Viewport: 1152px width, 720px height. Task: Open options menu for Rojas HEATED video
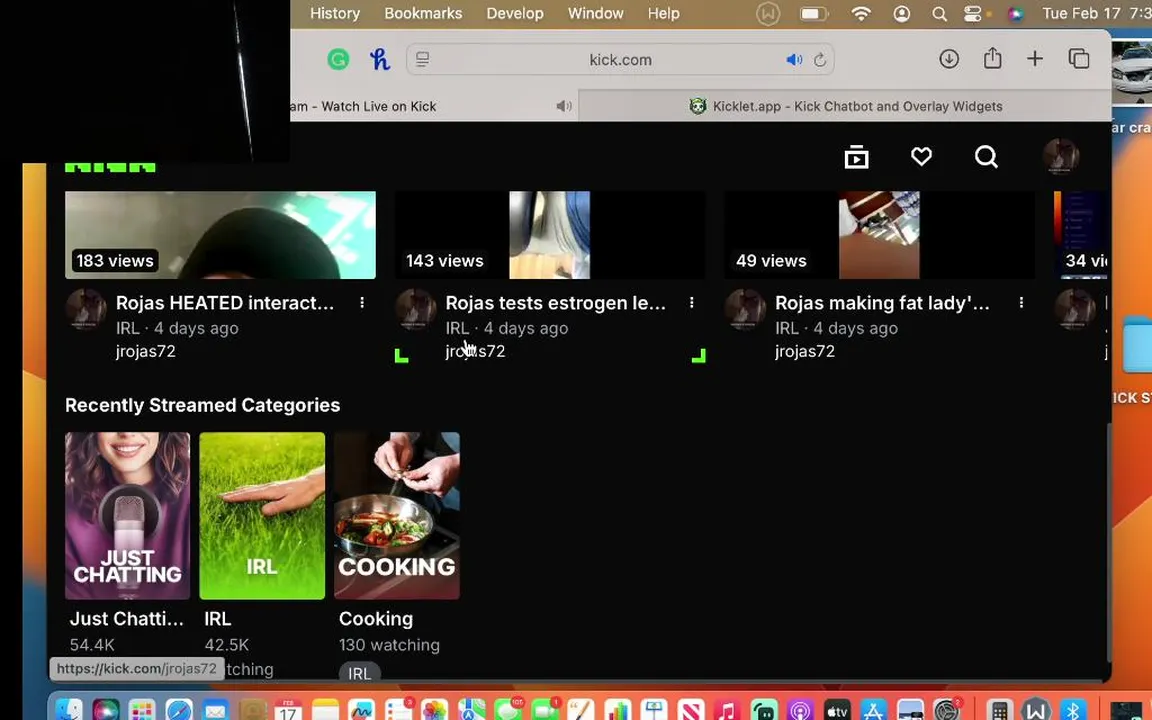coord(362,303)
